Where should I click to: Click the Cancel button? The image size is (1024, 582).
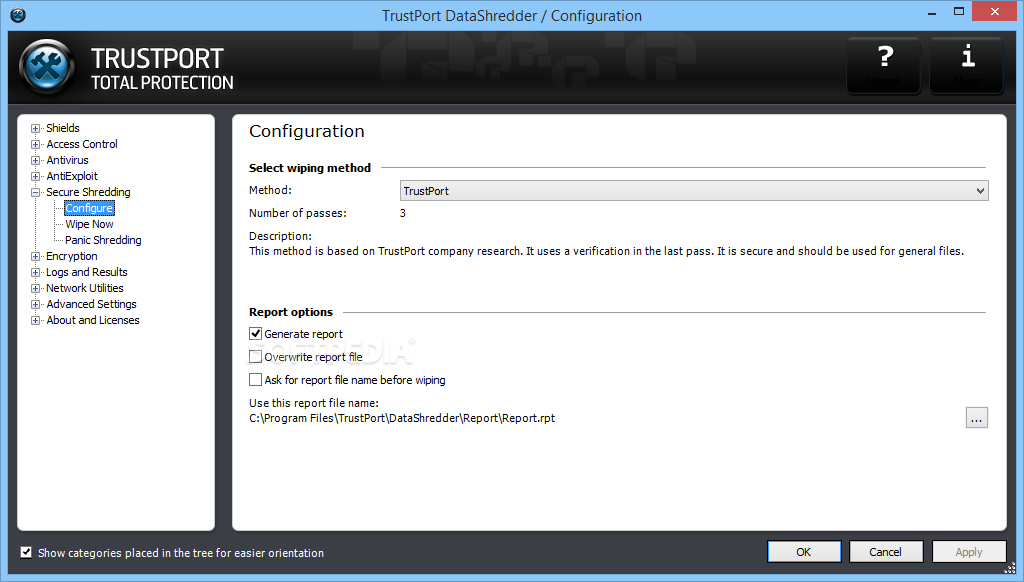(x=885, y=551)
